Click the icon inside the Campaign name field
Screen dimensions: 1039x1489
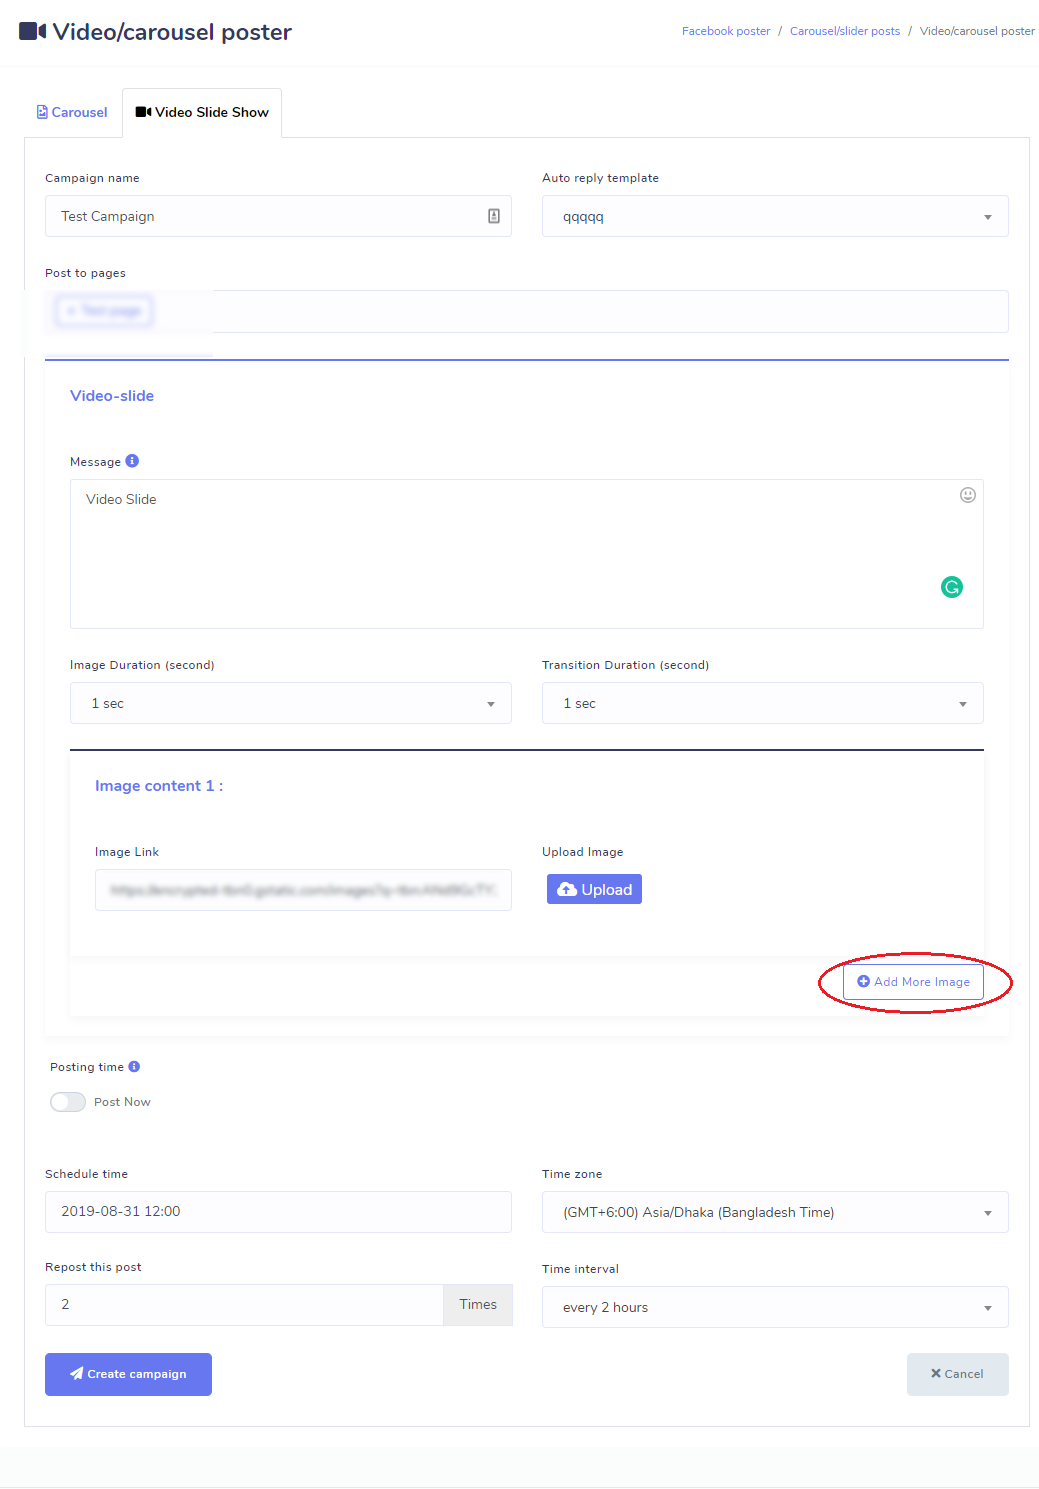point(494,216)
